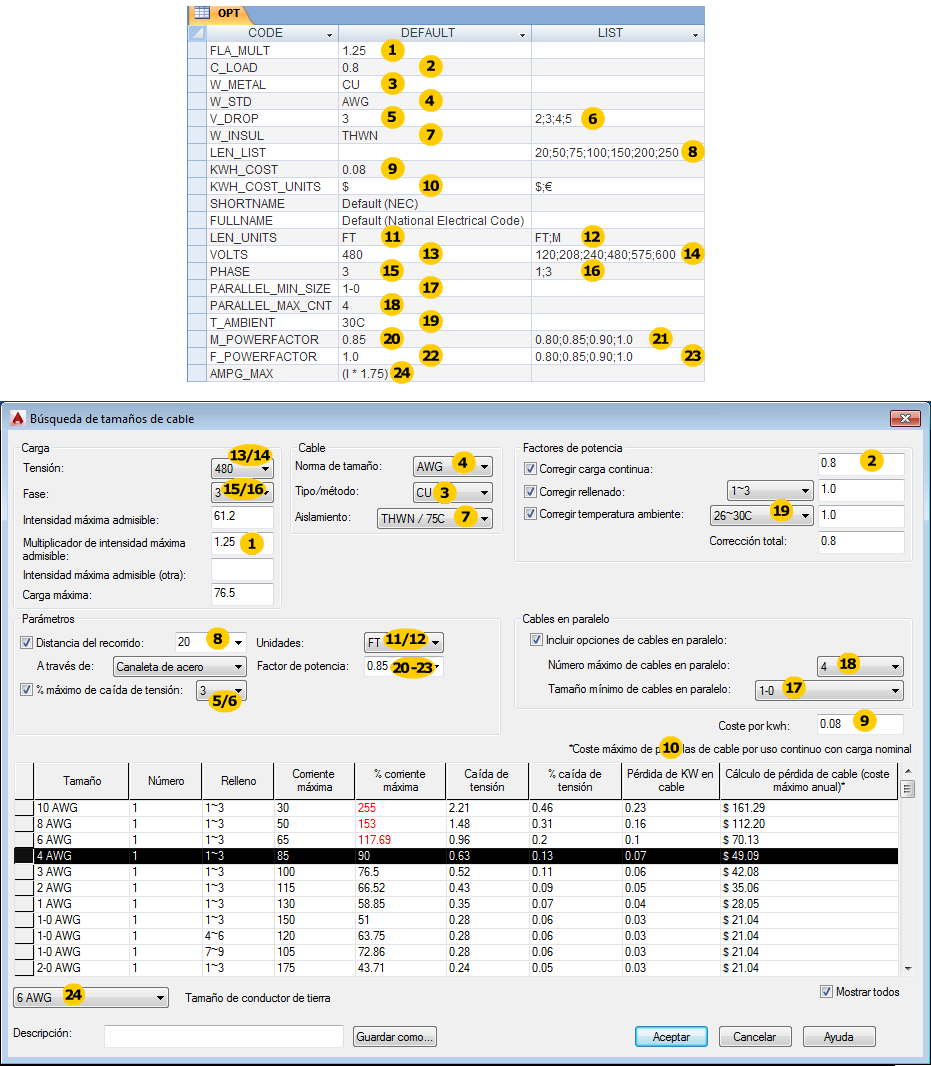Click the Multiplicador de intensidad field 1.25
Image resolution: width=931 pixels, height=1066 pixels.
[242, 543]
